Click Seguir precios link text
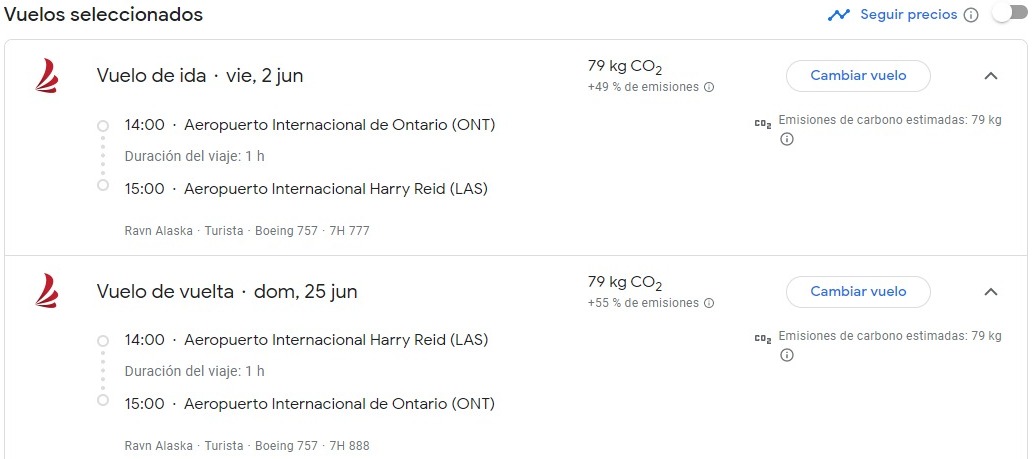 (908, 14)
